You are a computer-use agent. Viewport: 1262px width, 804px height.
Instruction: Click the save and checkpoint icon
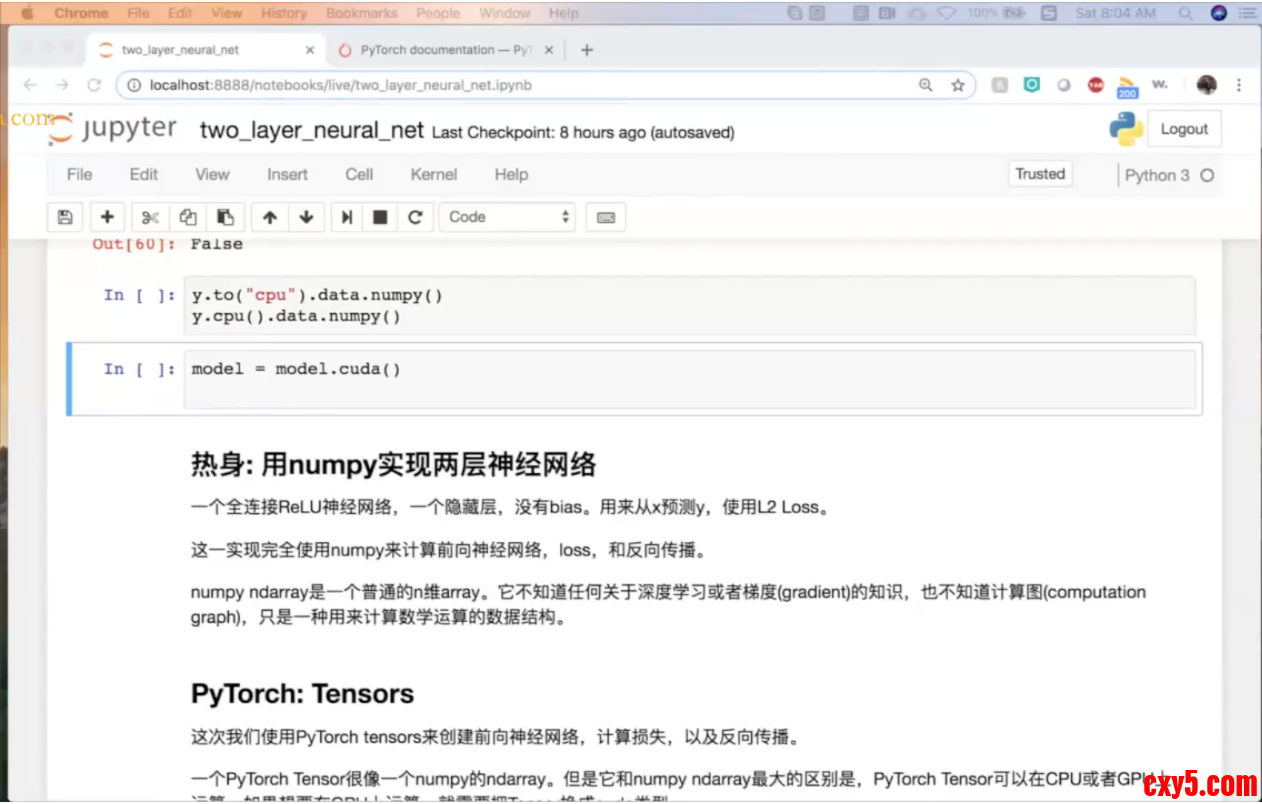tap(65, 217)
